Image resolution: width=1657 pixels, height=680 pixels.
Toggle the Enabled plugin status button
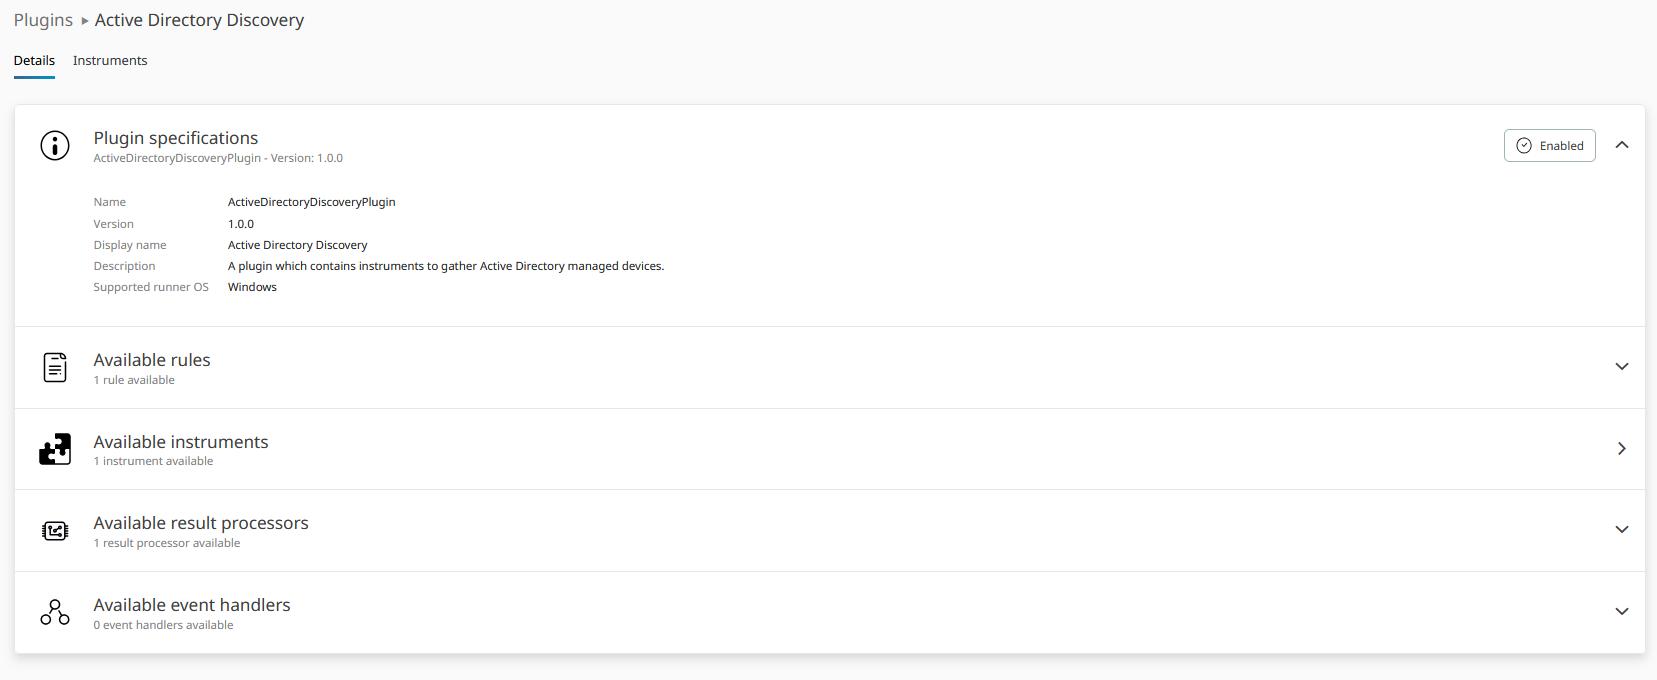tap(1549, 146)
